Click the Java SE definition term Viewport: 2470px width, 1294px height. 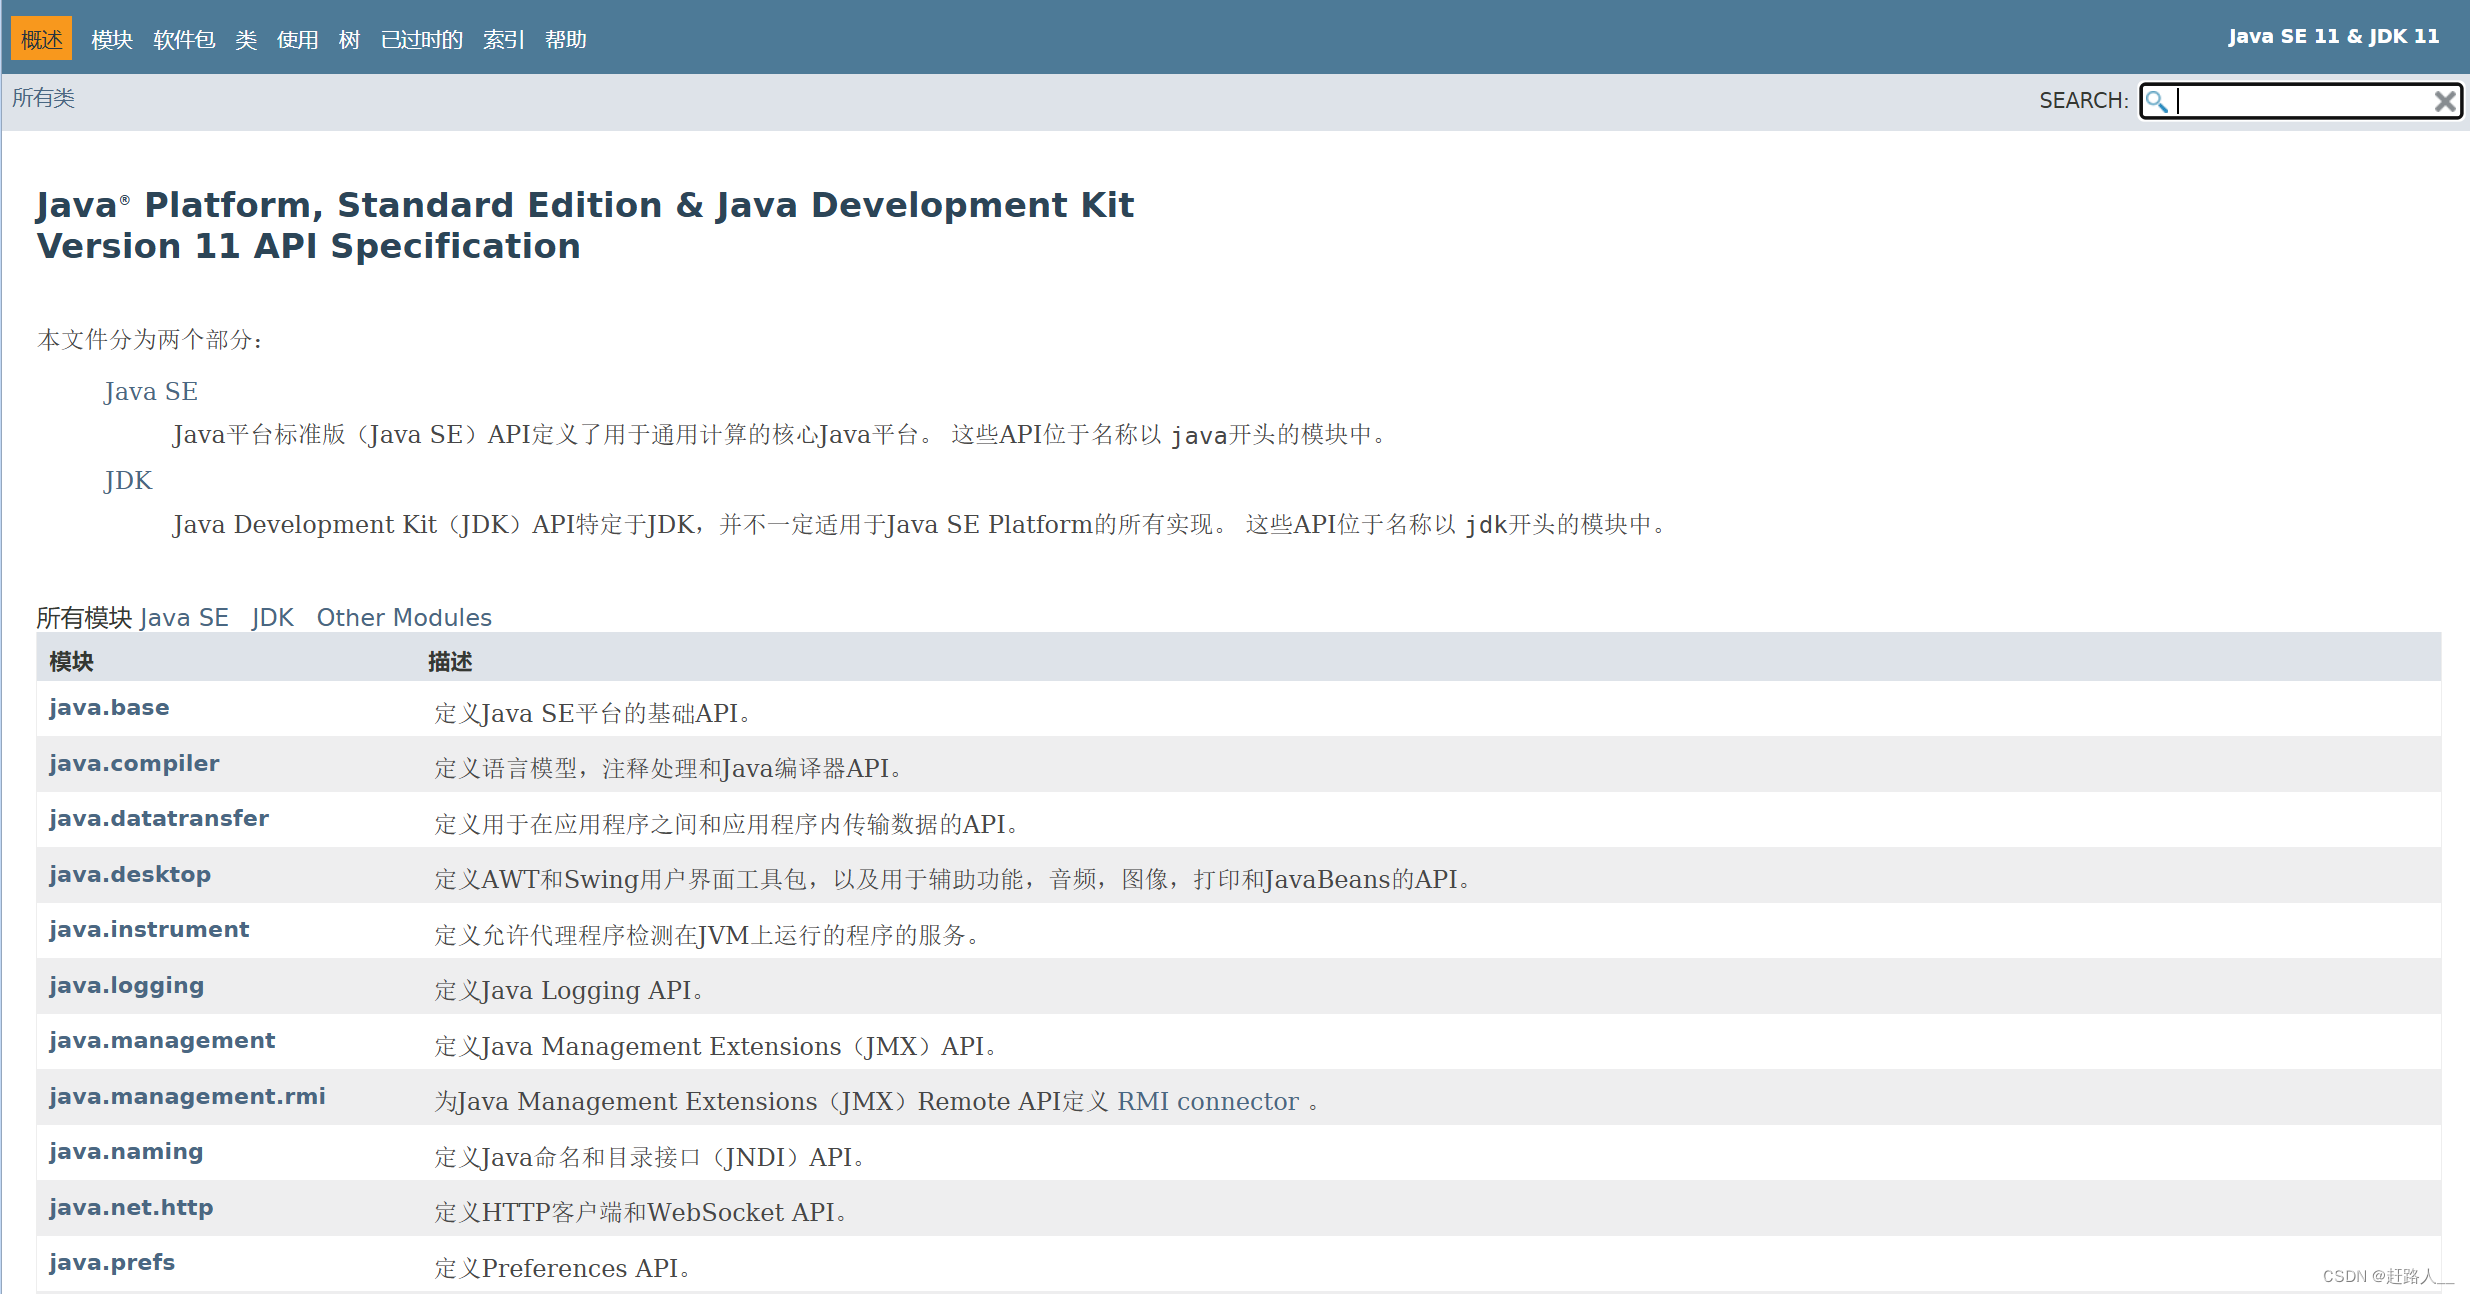coord(151,391)
